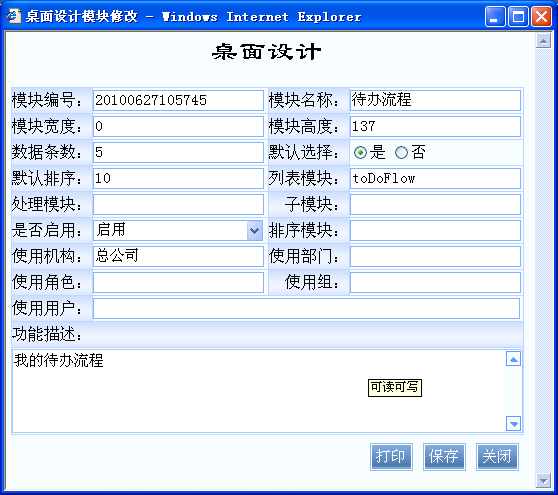The image size is (558, 495).
Task: Click the empty 子模块 input field
Action: coord(435,204)
